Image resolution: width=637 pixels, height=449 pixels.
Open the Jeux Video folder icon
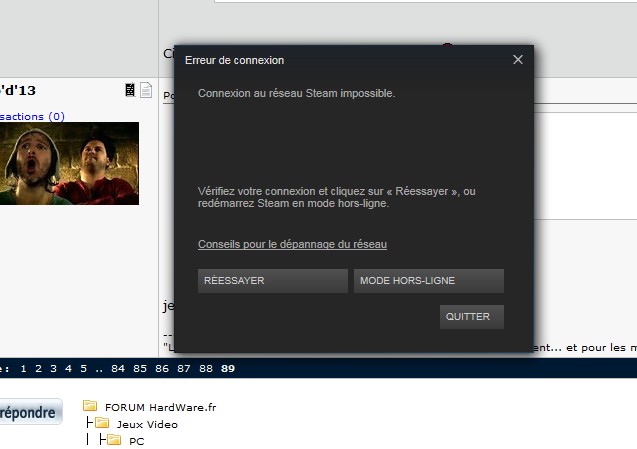click(102, 423)
